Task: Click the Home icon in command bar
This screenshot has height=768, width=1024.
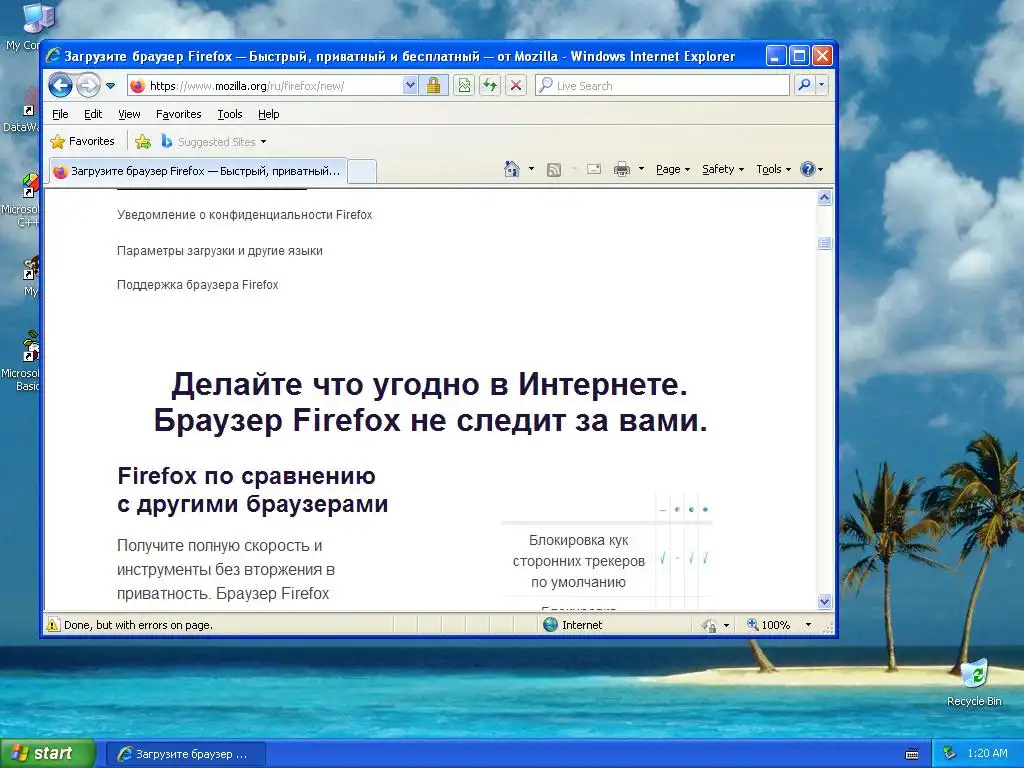Action: click(x=512, y=169)
